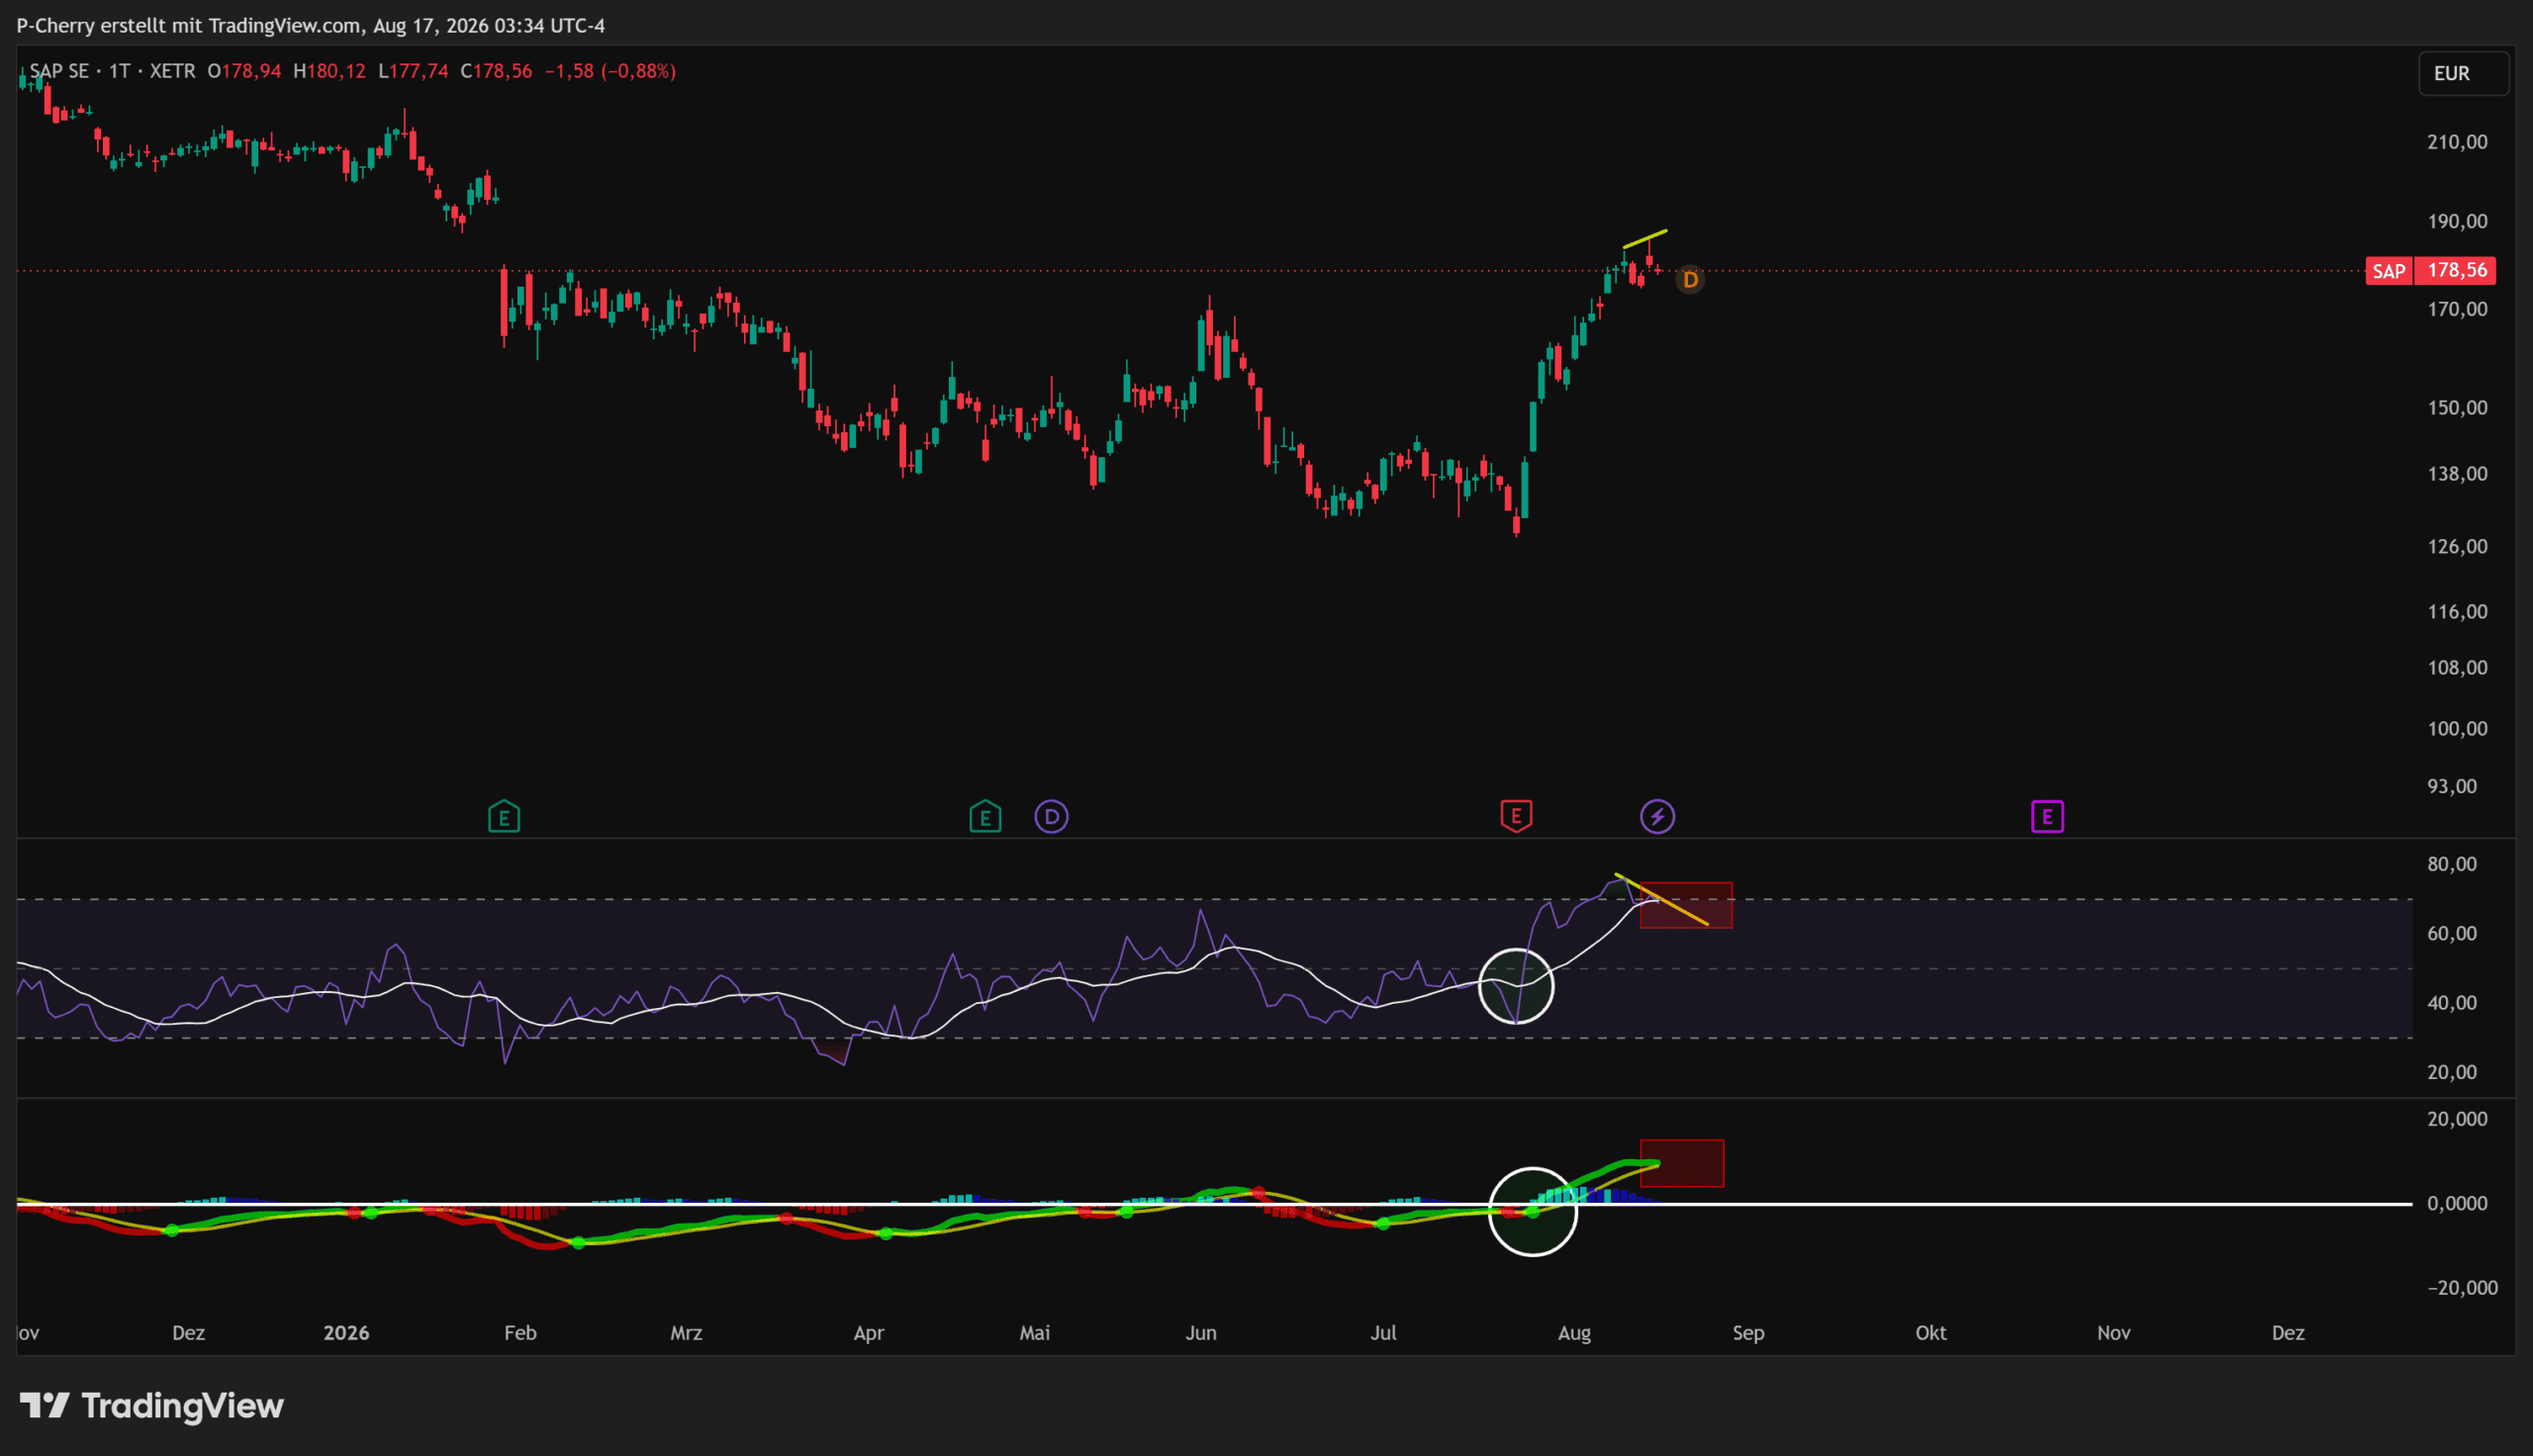Open the EUR currency button
This screenshot has width=2533, height=1456.
click(2463, 73)
